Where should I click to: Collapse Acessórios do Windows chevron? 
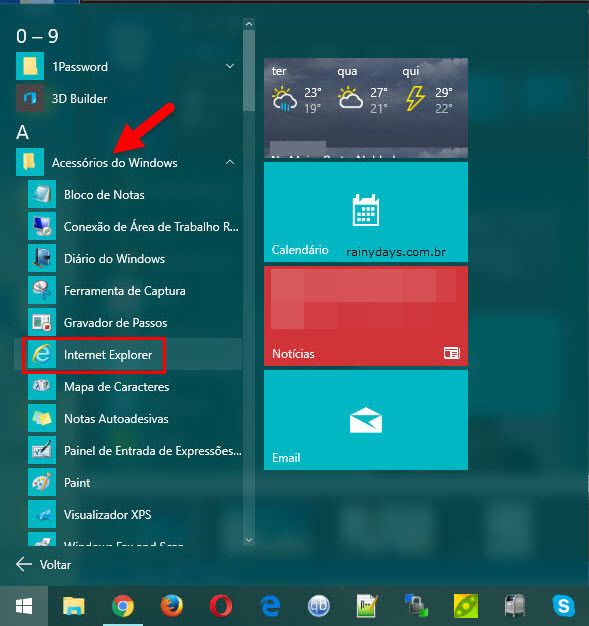click(x=230, y=162)
